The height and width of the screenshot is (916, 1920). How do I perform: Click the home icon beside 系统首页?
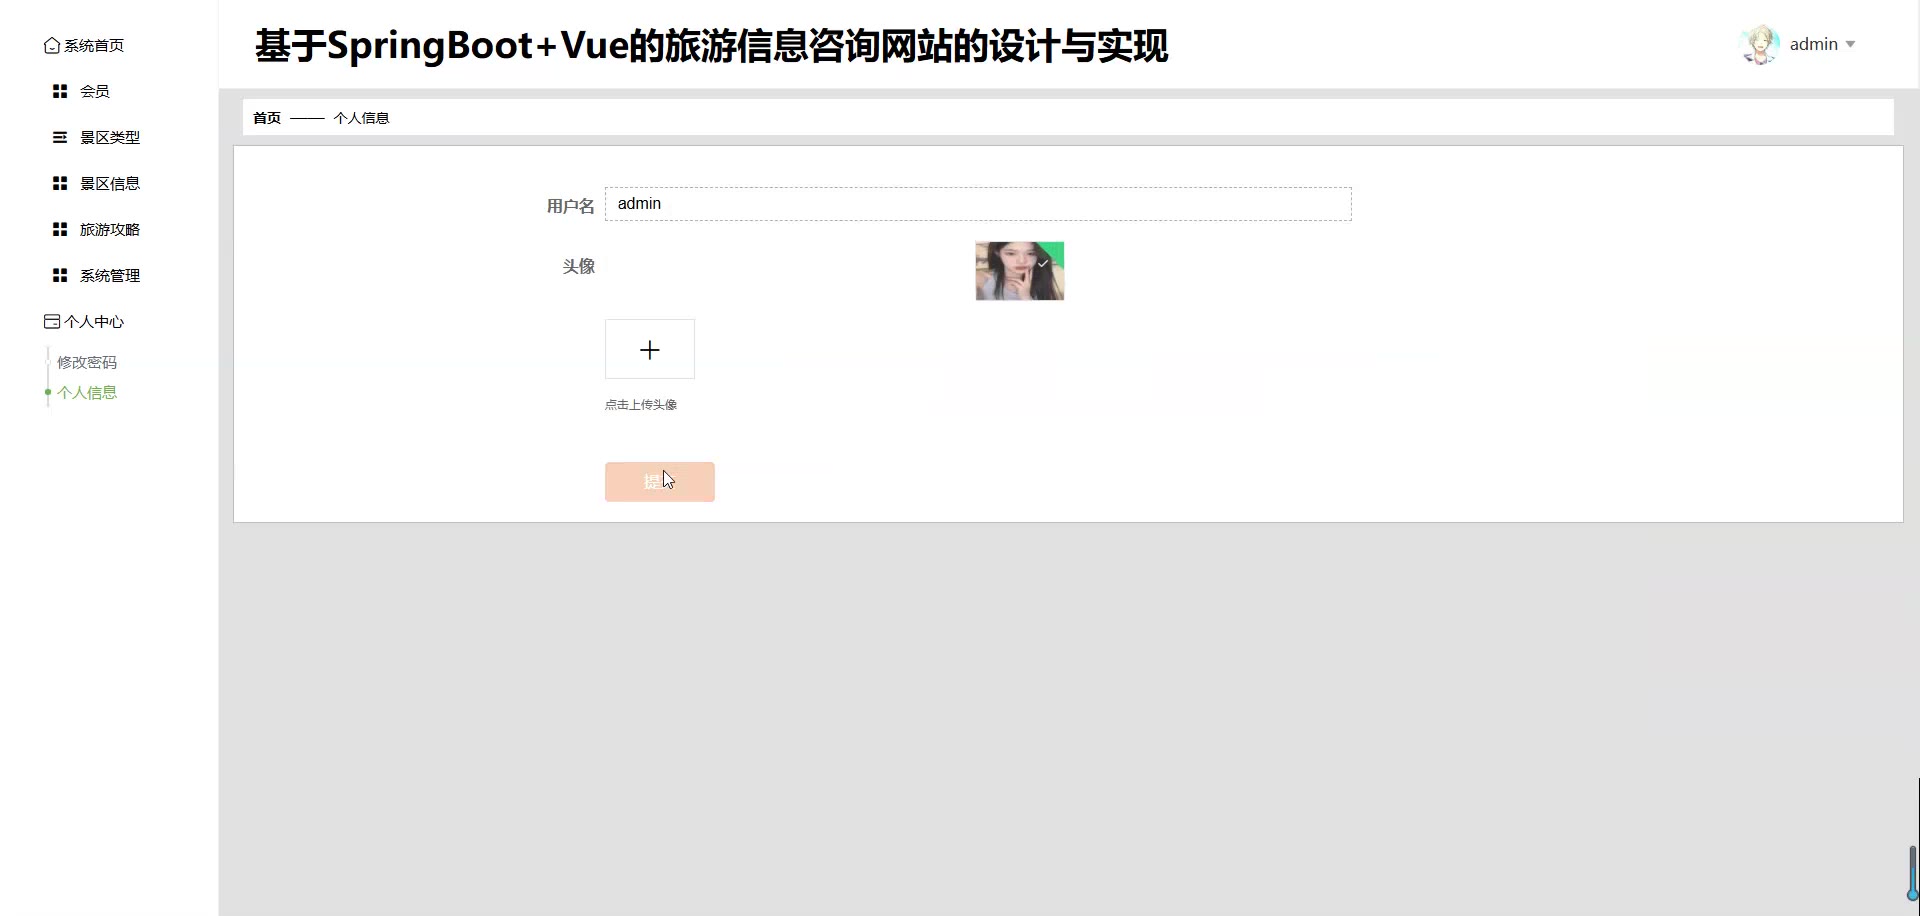[x=52, y=46]
